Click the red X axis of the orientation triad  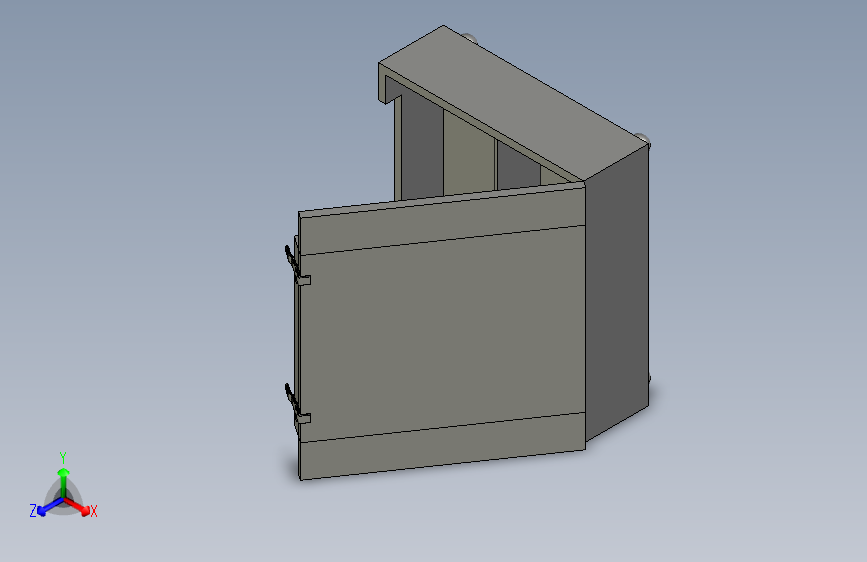[77, 506]
